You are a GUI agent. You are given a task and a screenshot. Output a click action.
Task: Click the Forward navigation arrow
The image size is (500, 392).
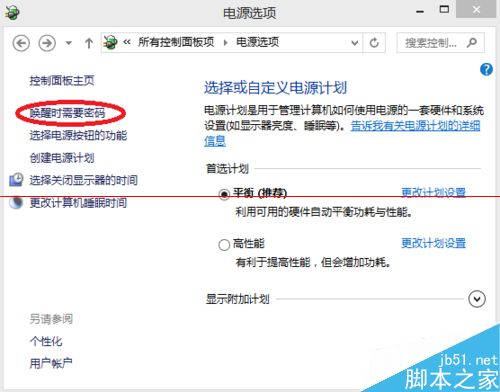(47, 43)
